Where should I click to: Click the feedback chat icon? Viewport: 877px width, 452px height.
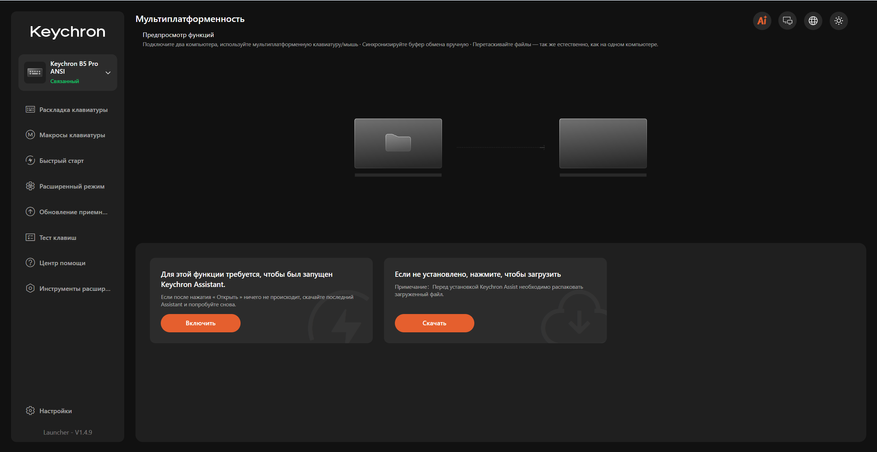pyautogui.click(x=788, y=21)
